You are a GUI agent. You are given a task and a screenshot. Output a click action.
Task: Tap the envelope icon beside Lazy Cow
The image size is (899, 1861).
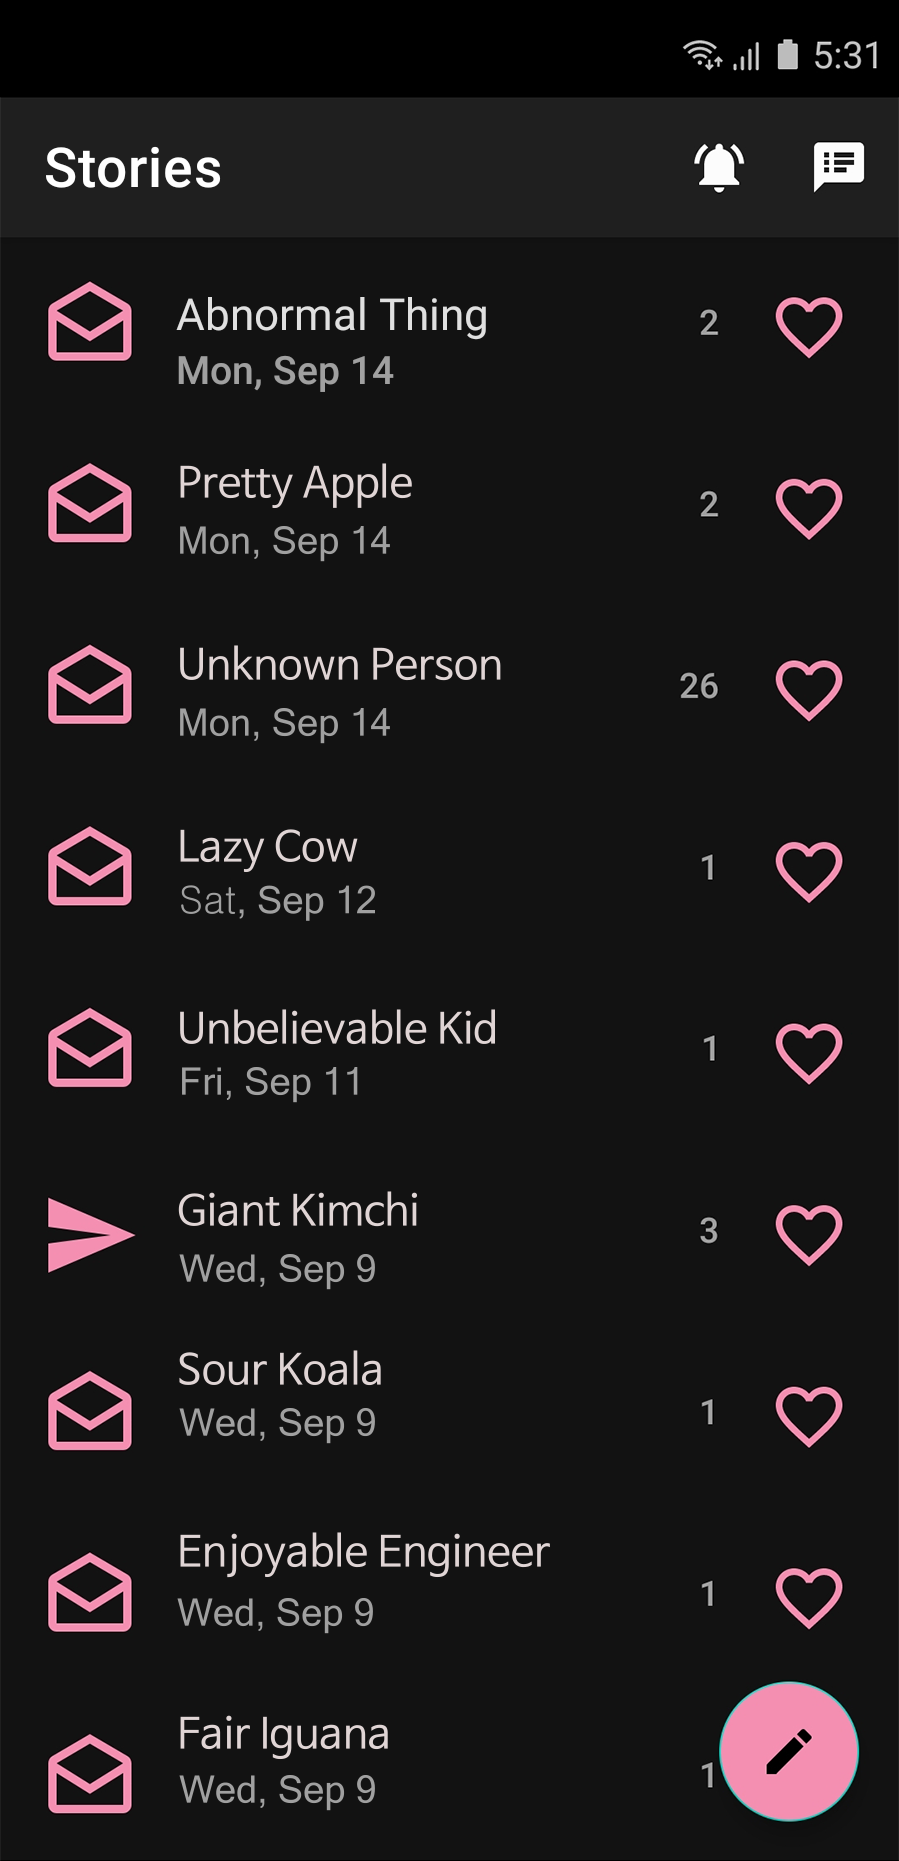tap(90, 867)
